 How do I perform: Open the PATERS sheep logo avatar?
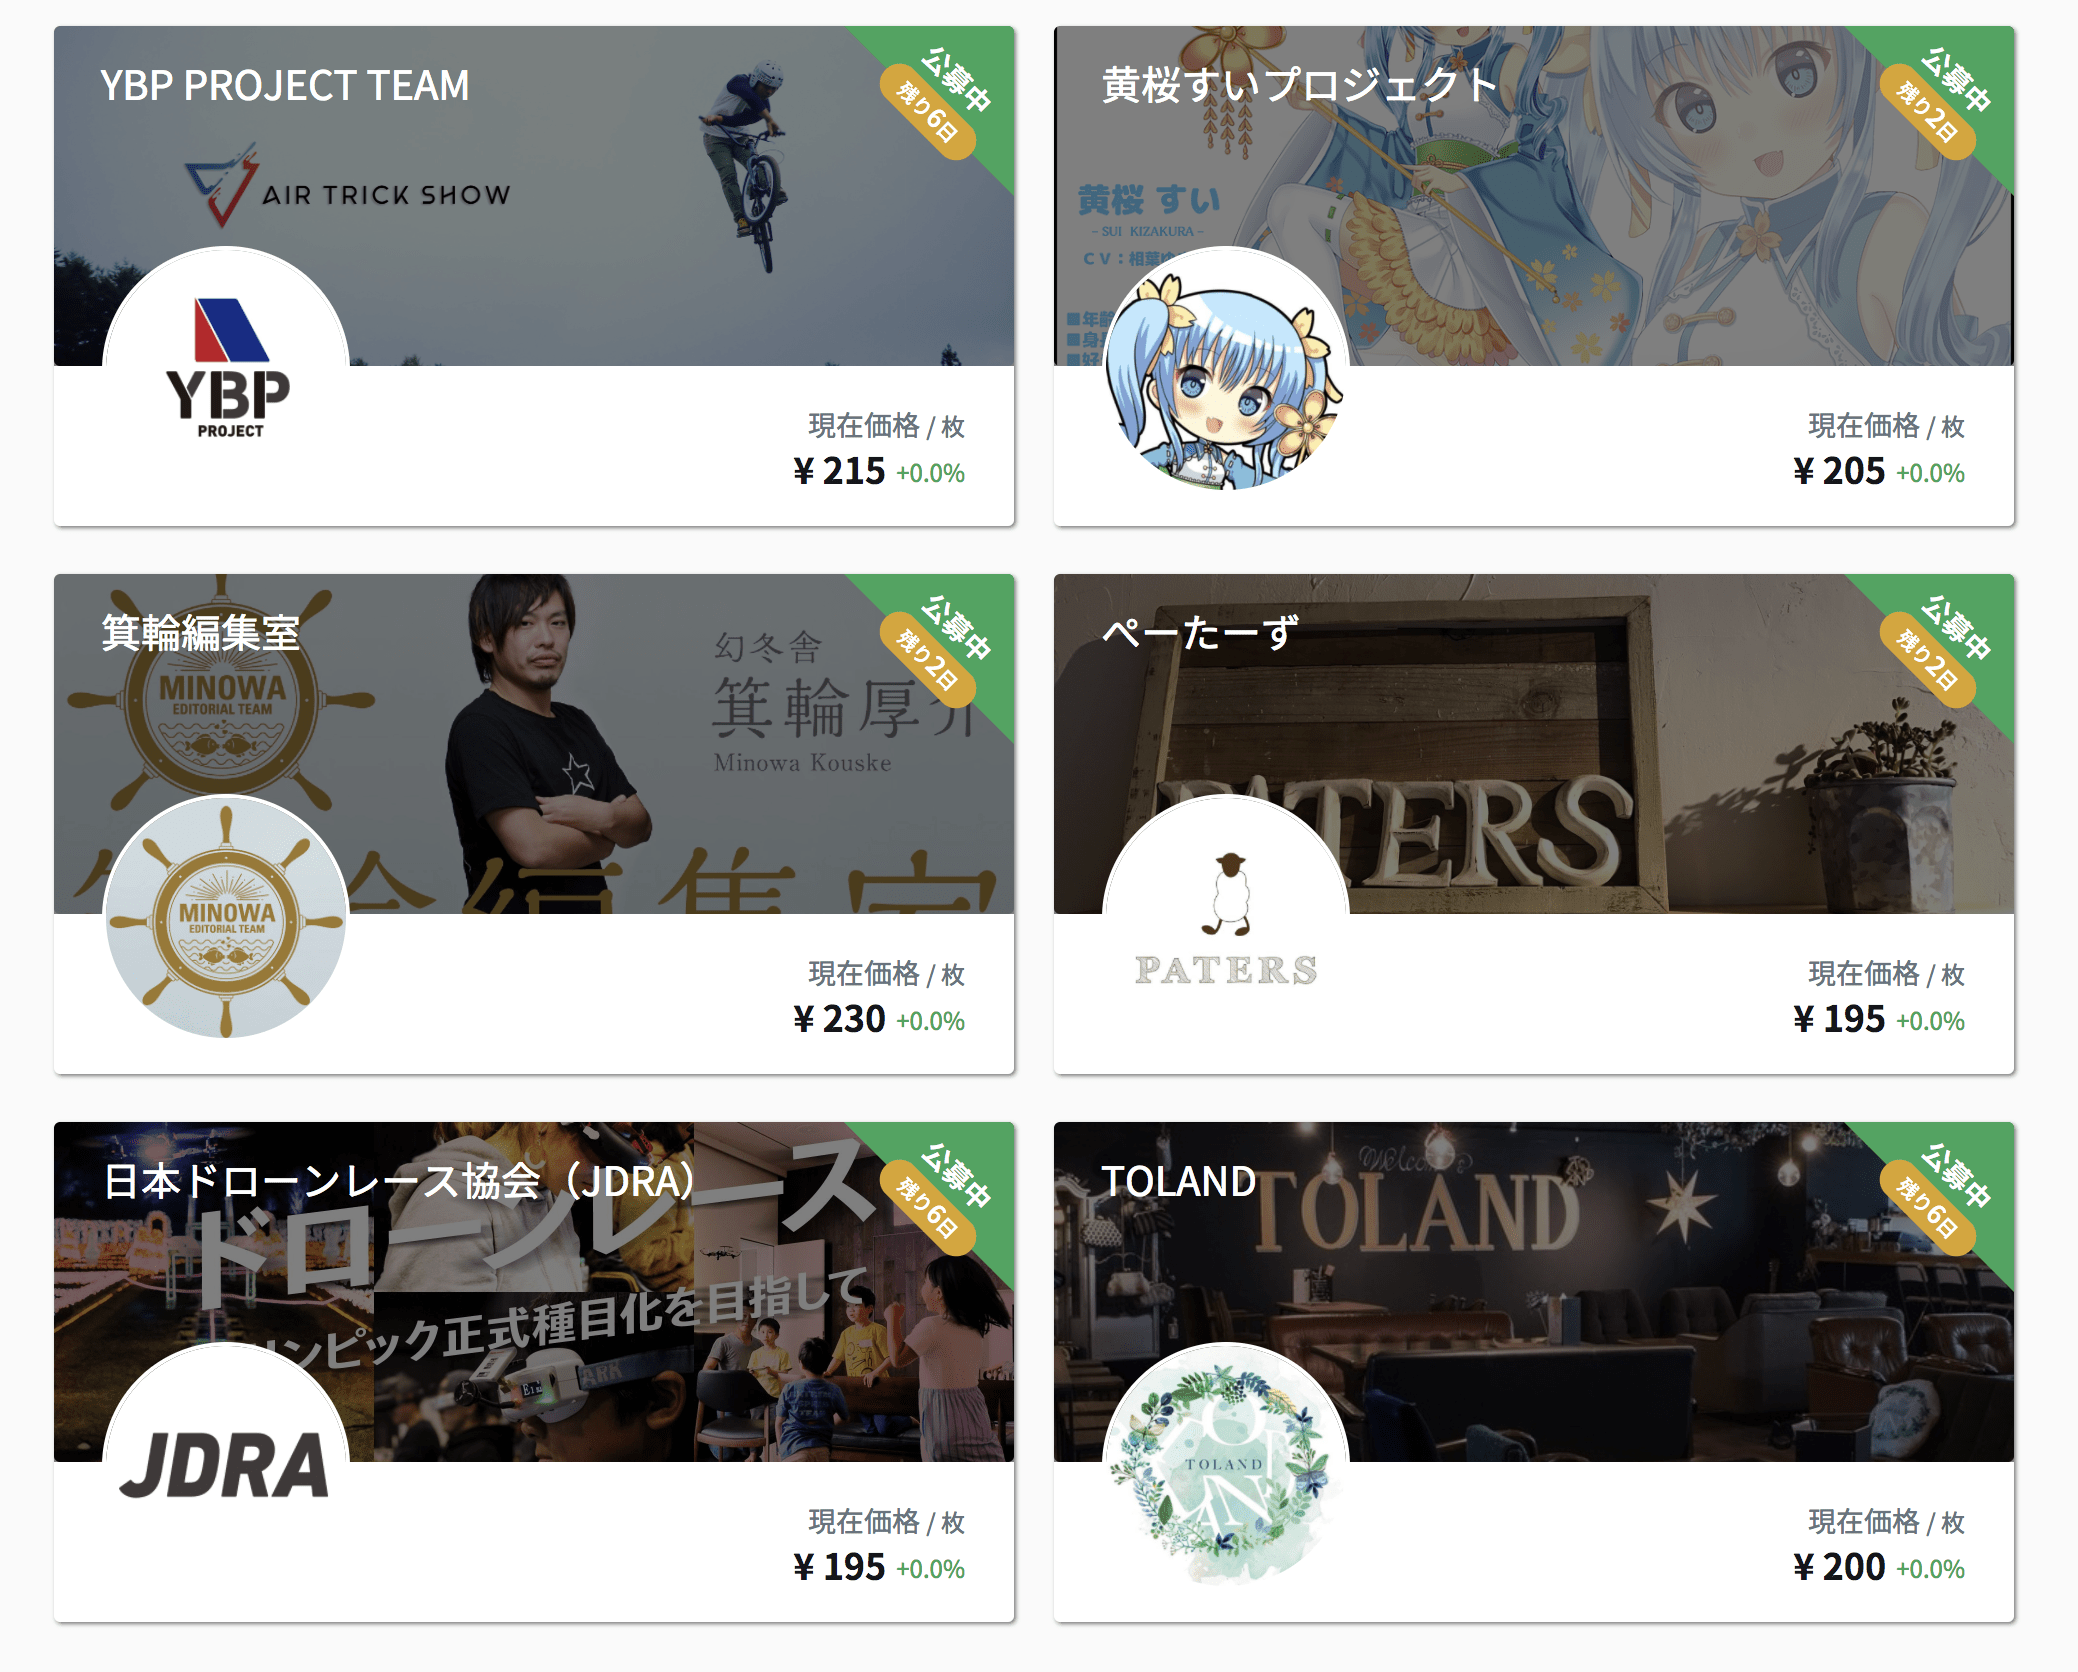(x=1227, y=917)
